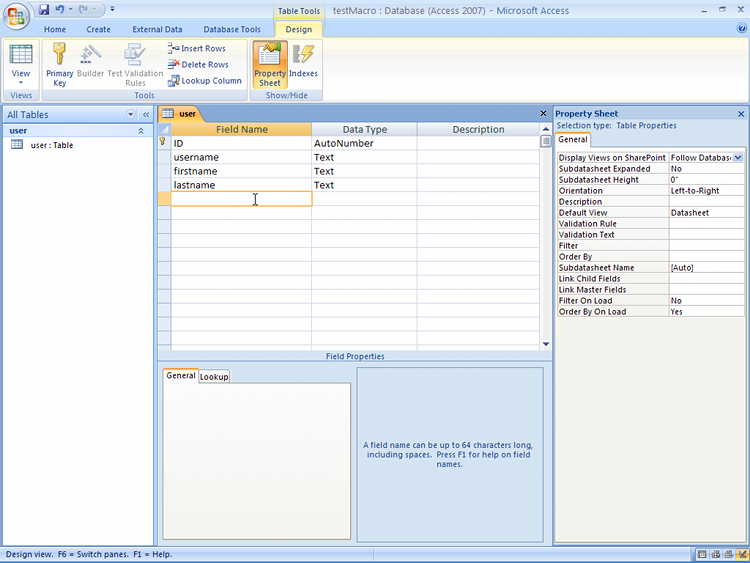This screenshot has width=750, height=563.
Task: Select the 'lastname' field name cell
Action: (241, 185)
